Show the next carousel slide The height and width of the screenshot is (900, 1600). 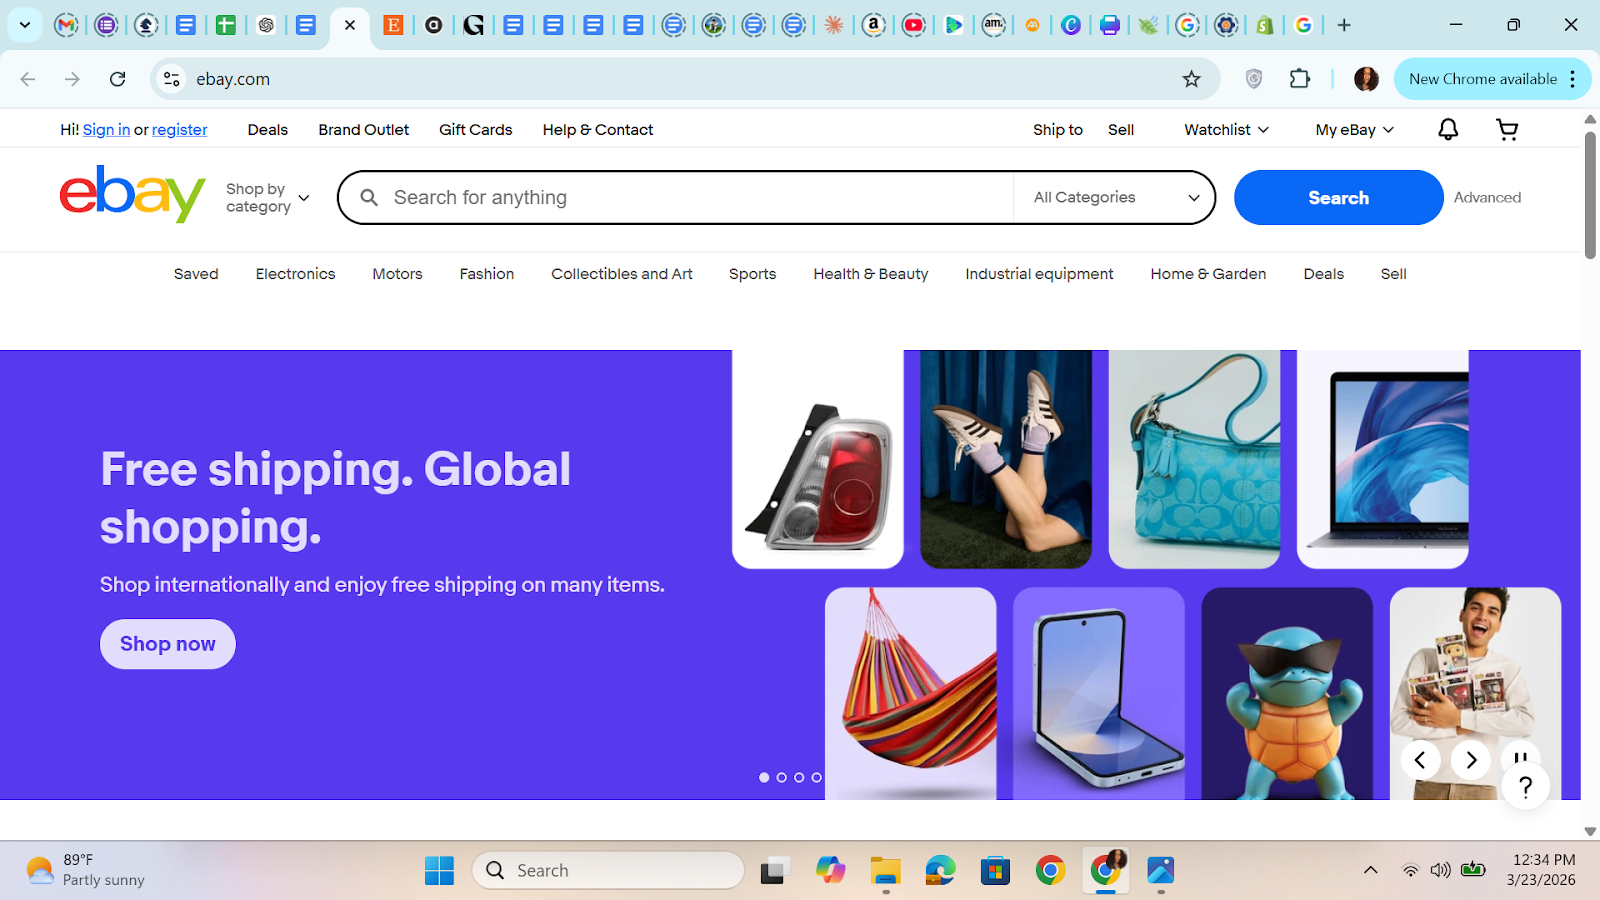[1471, 760]
